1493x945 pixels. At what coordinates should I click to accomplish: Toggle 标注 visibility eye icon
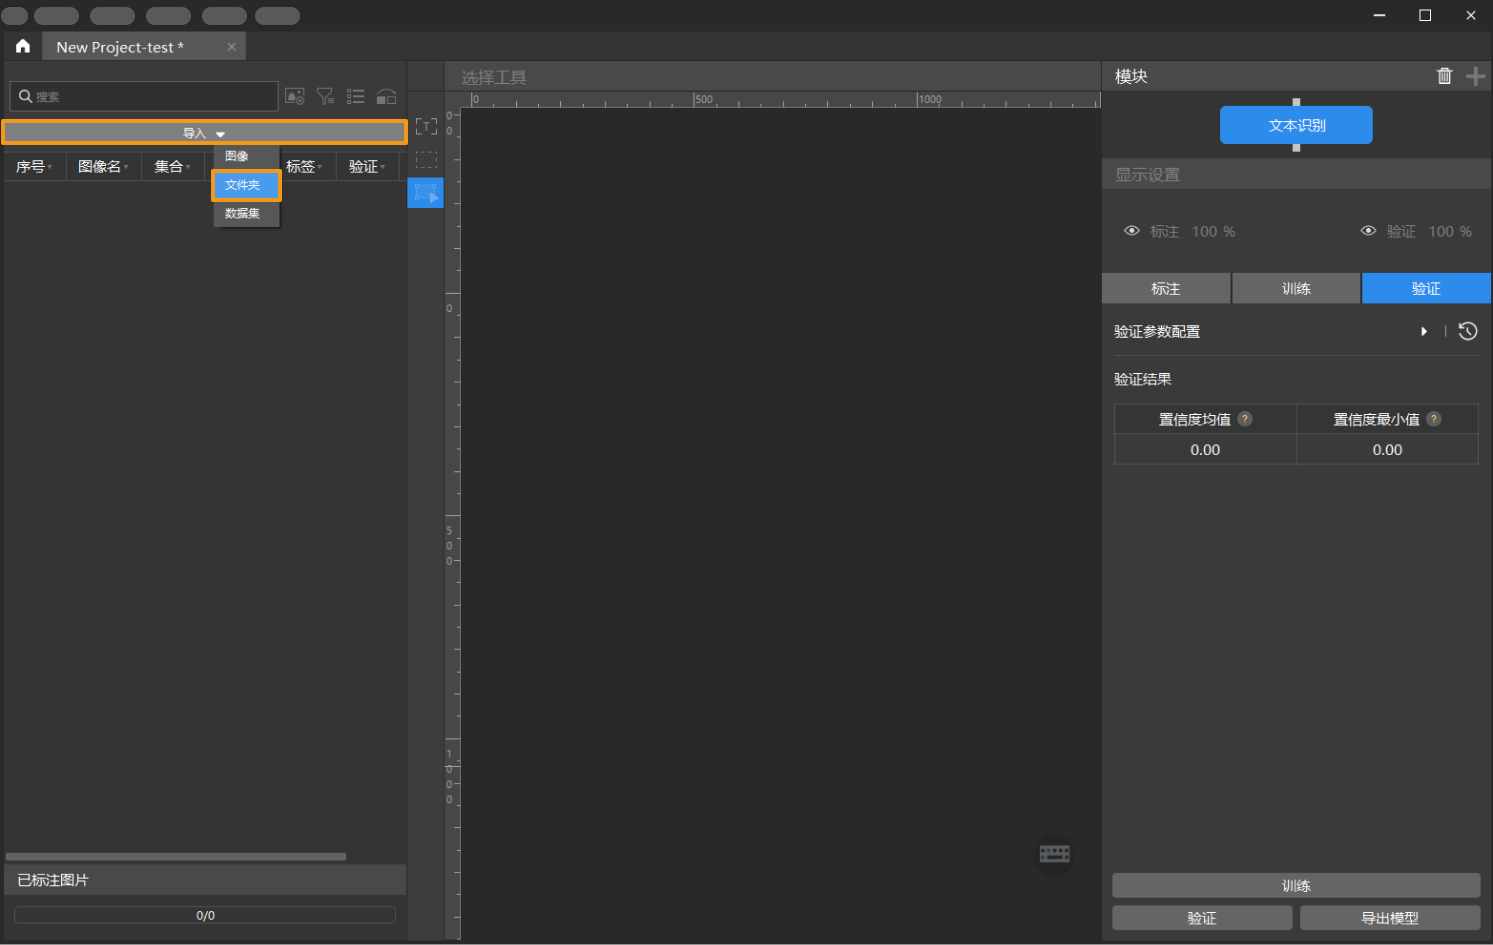[x=1132, y=231]
